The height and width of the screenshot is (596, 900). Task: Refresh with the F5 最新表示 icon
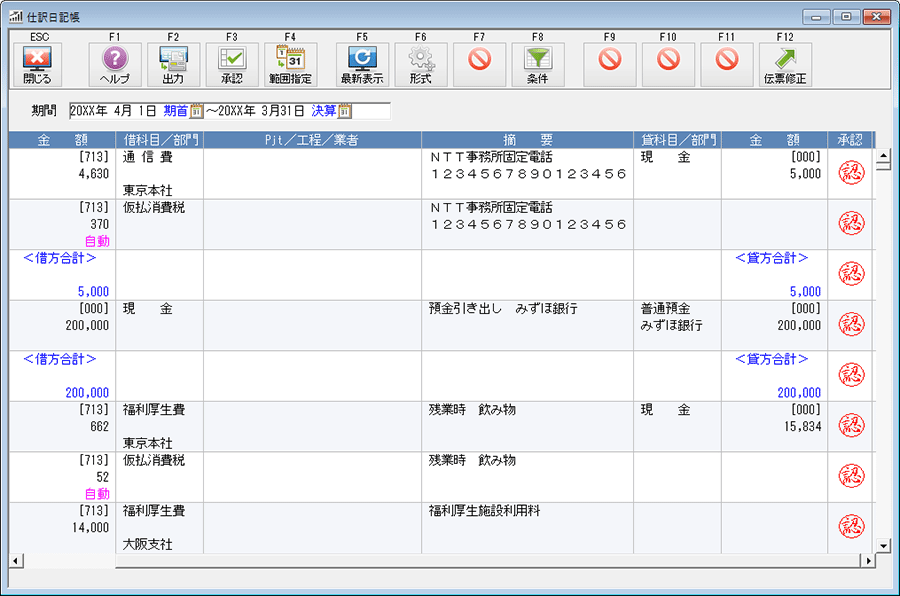[362, 64]
